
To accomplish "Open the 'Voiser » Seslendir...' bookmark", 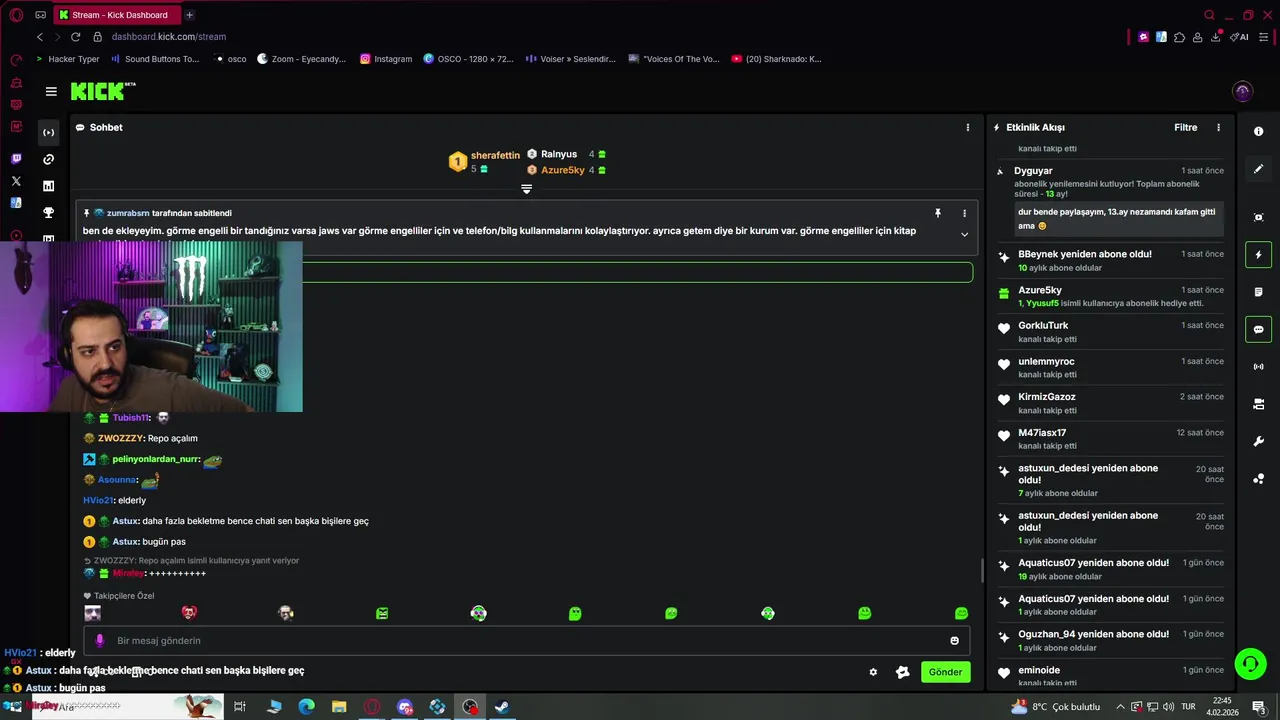I will (x=570, y=59).
